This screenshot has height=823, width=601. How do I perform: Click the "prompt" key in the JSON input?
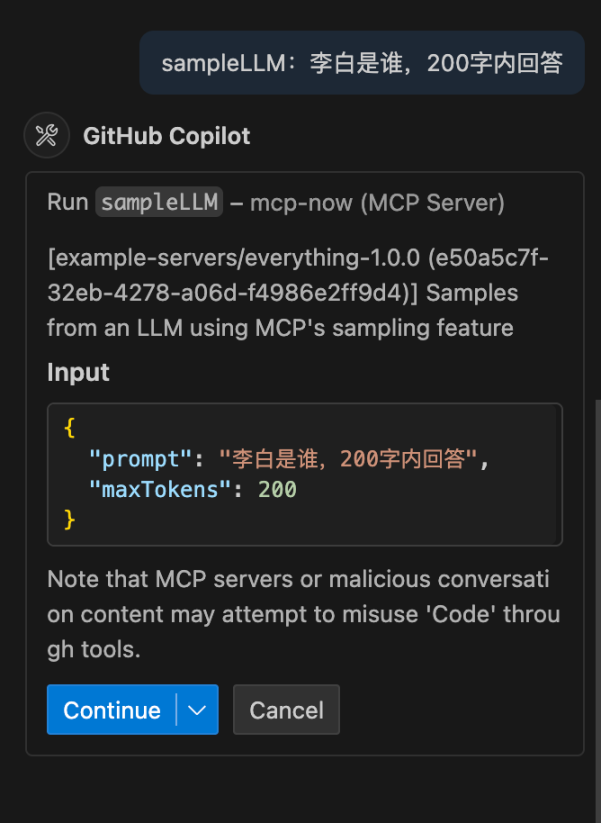coord(140,459)
